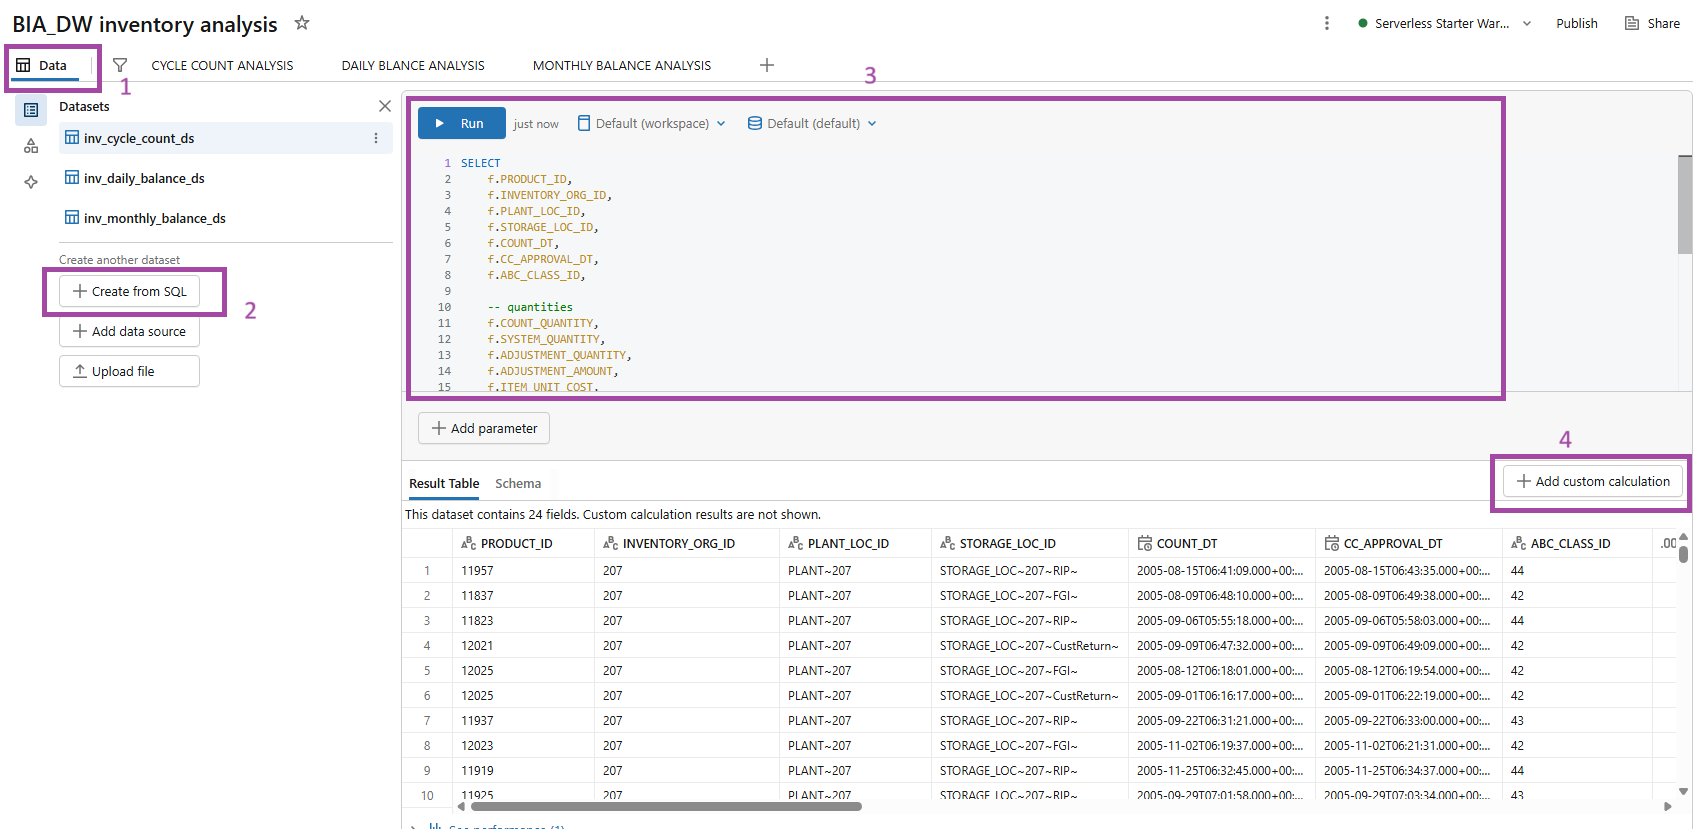
Task: Open the MONTHLY BALANCE ANALYSIS tab
Action: coord(621,65)
